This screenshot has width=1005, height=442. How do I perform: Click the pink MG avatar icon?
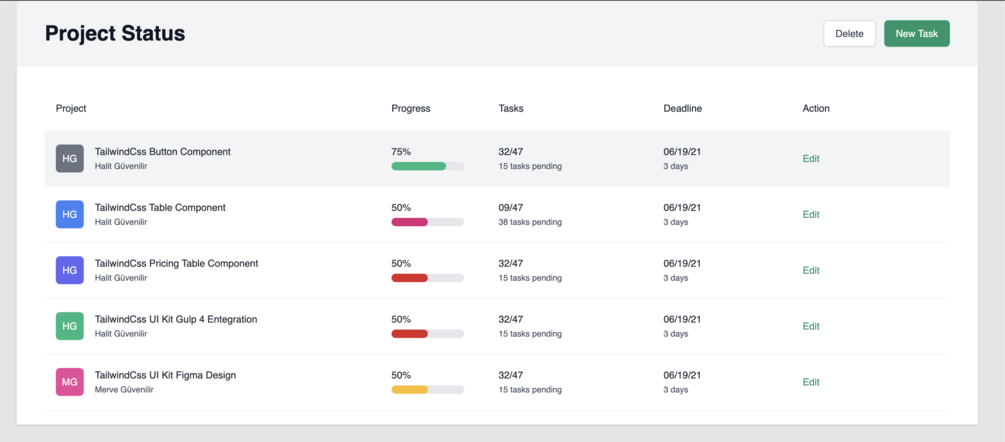tap(70, 382)
